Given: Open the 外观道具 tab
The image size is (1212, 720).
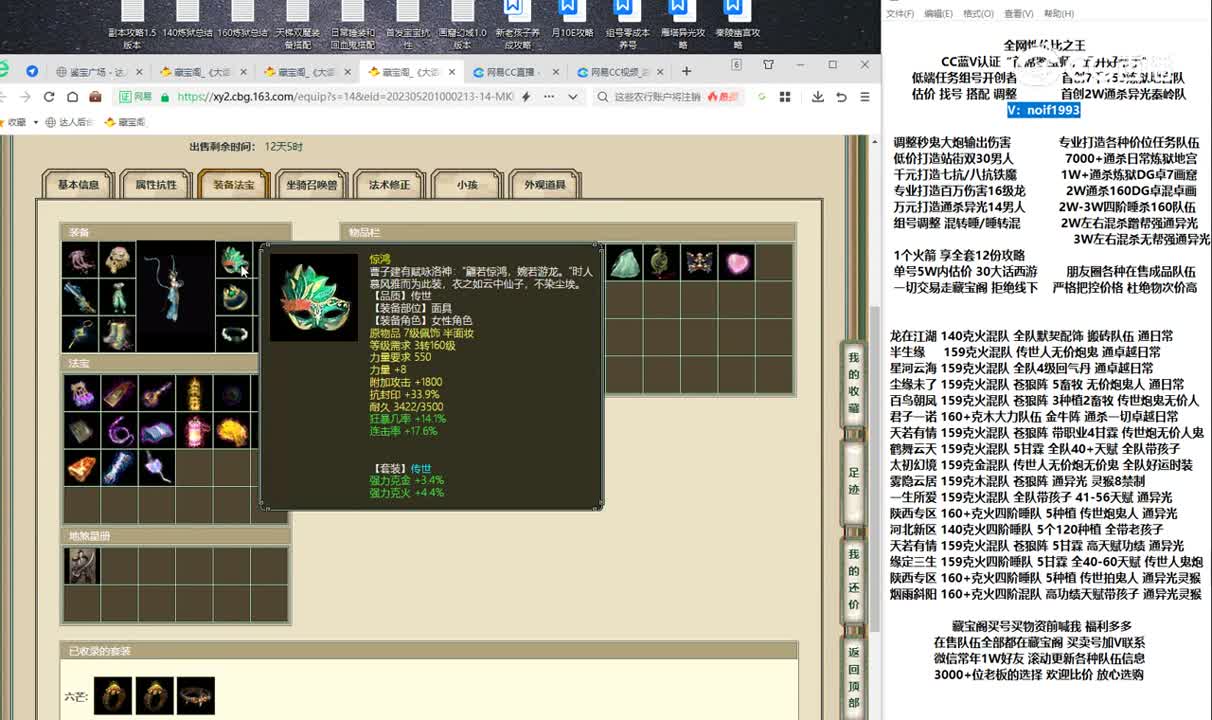Looking at the screenshot, I should click(545, 184).
